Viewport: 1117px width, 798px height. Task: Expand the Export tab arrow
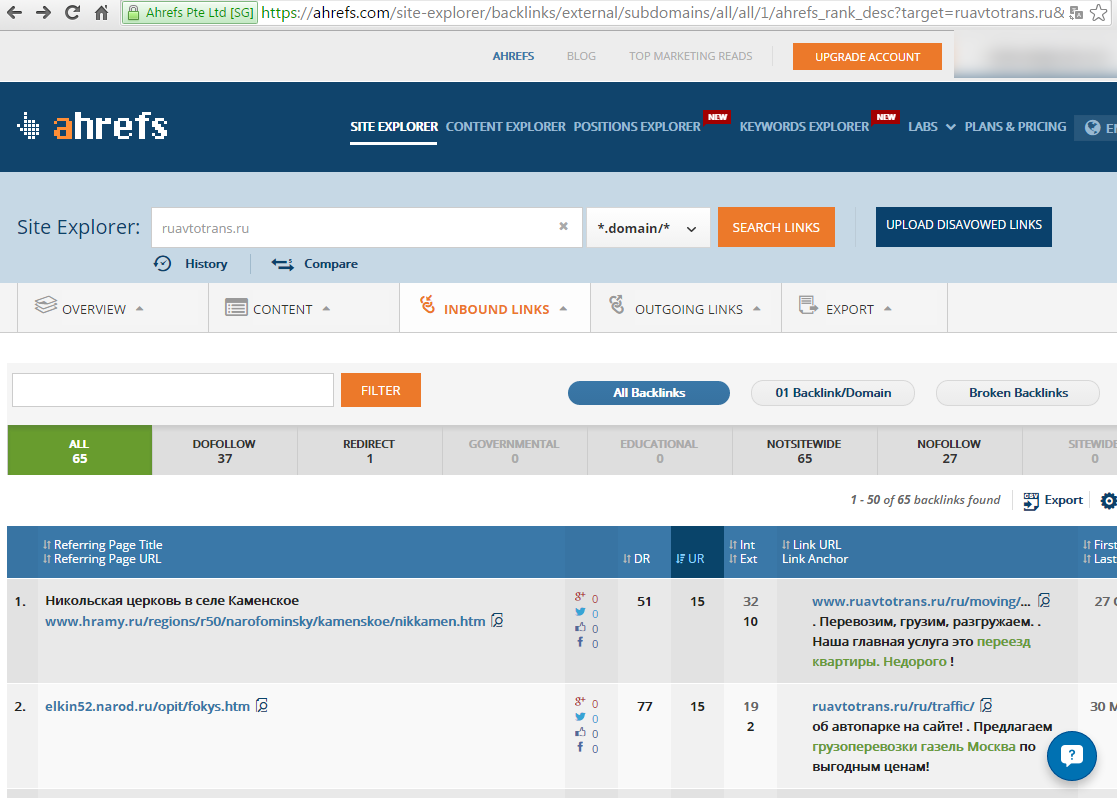coord(888,309)
